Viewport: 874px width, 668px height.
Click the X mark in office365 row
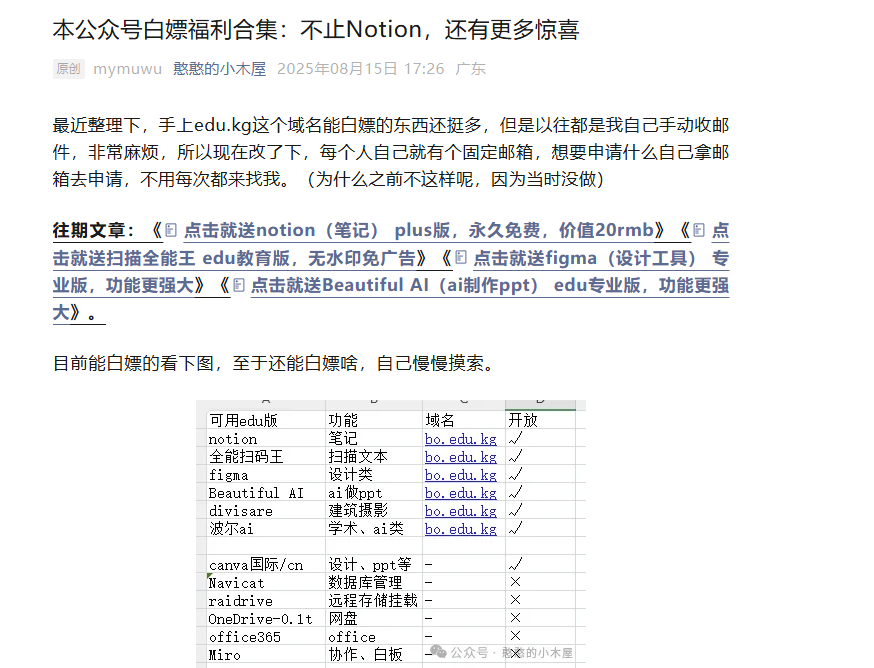click(515, 636)
